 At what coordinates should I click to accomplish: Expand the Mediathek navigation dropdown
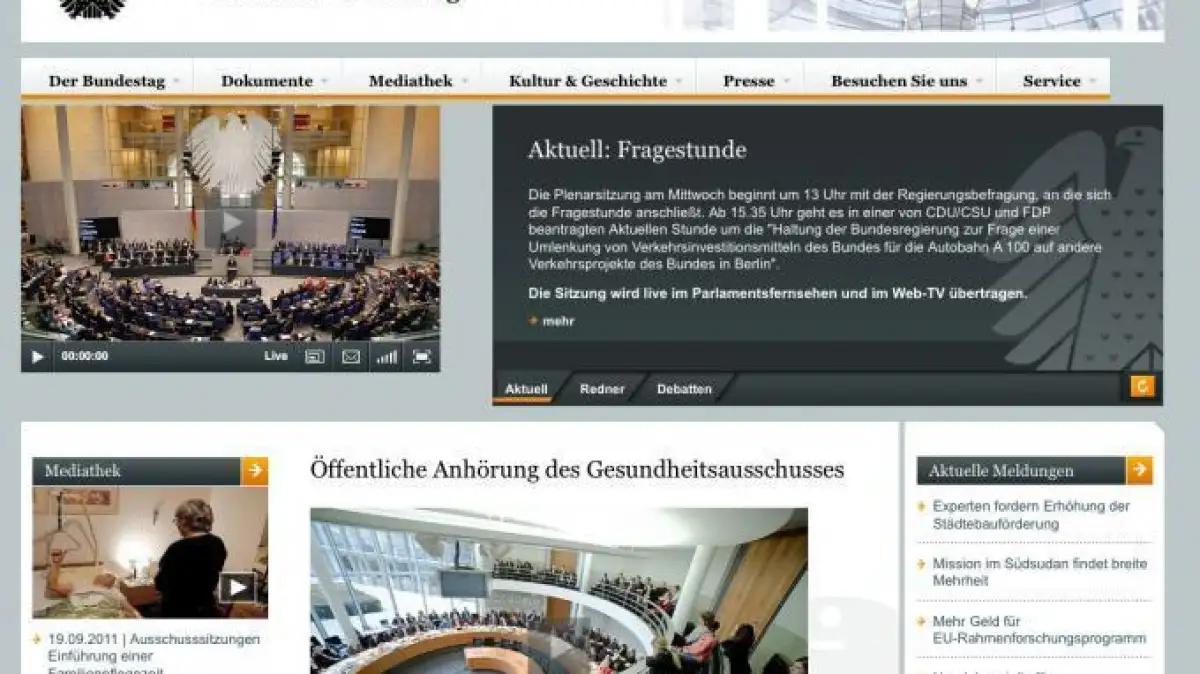point(410,80)
